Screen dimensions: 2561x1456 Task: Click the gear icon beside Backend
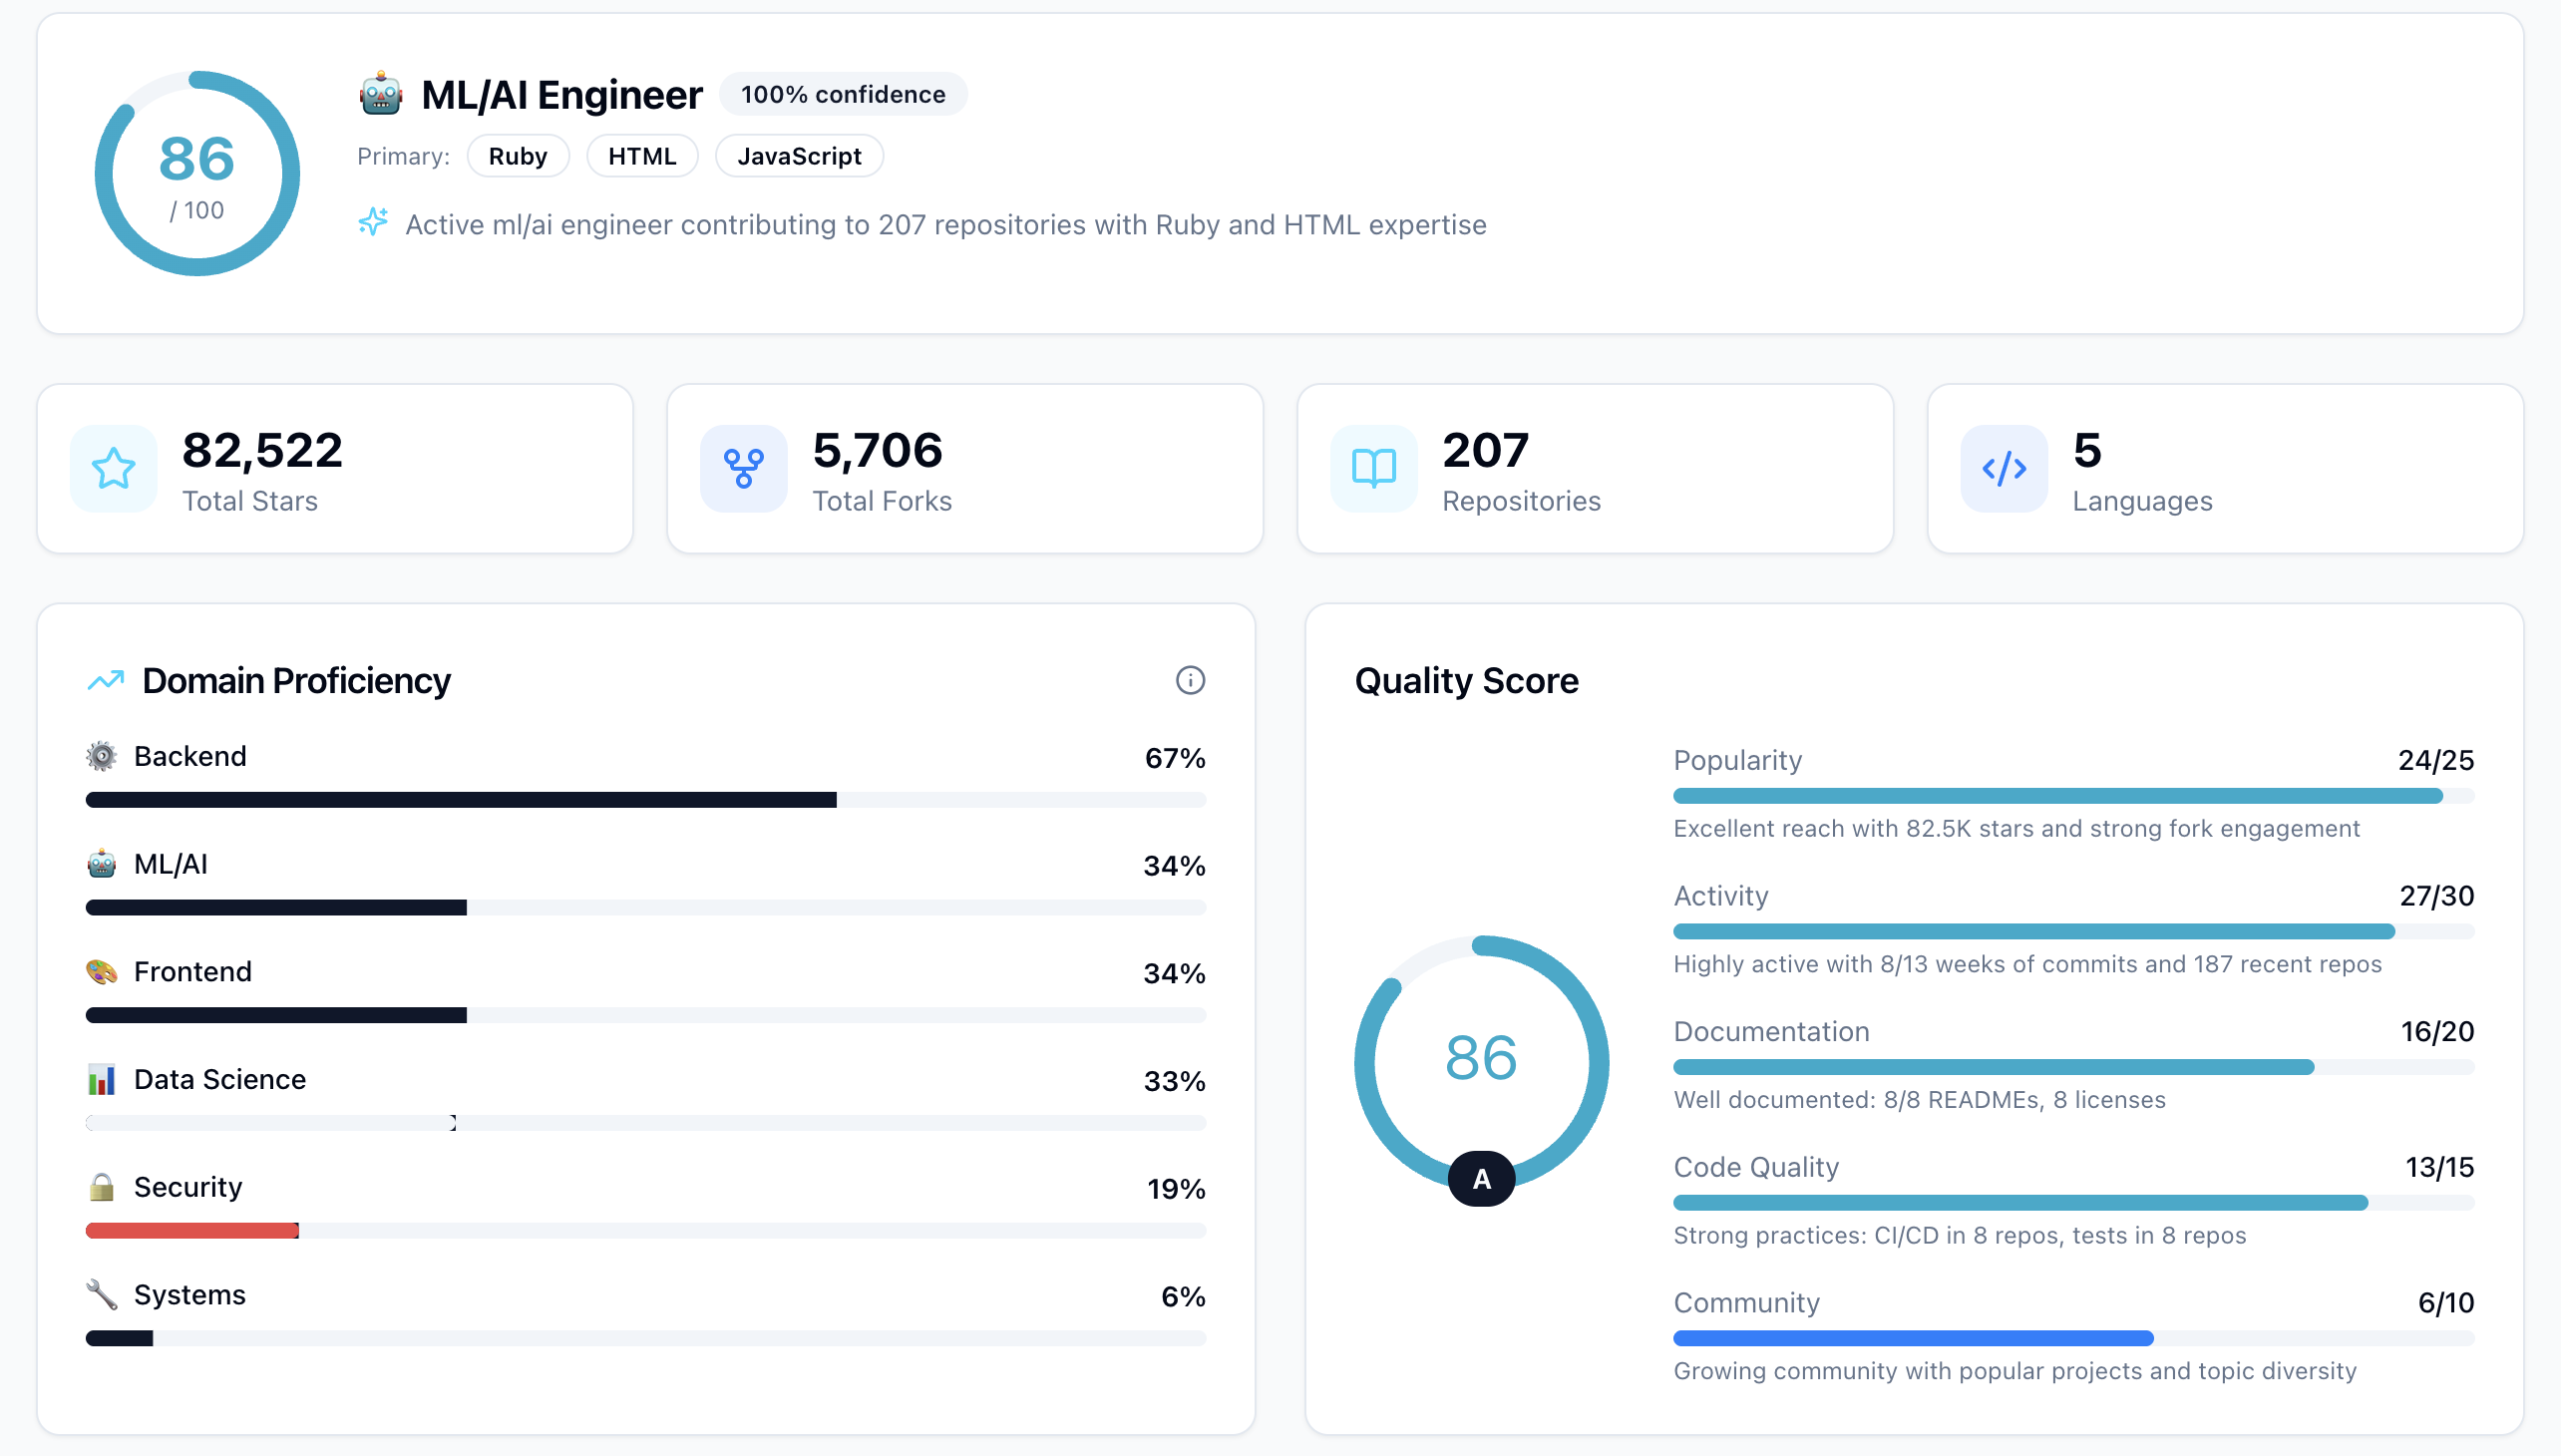click(101, 756)
